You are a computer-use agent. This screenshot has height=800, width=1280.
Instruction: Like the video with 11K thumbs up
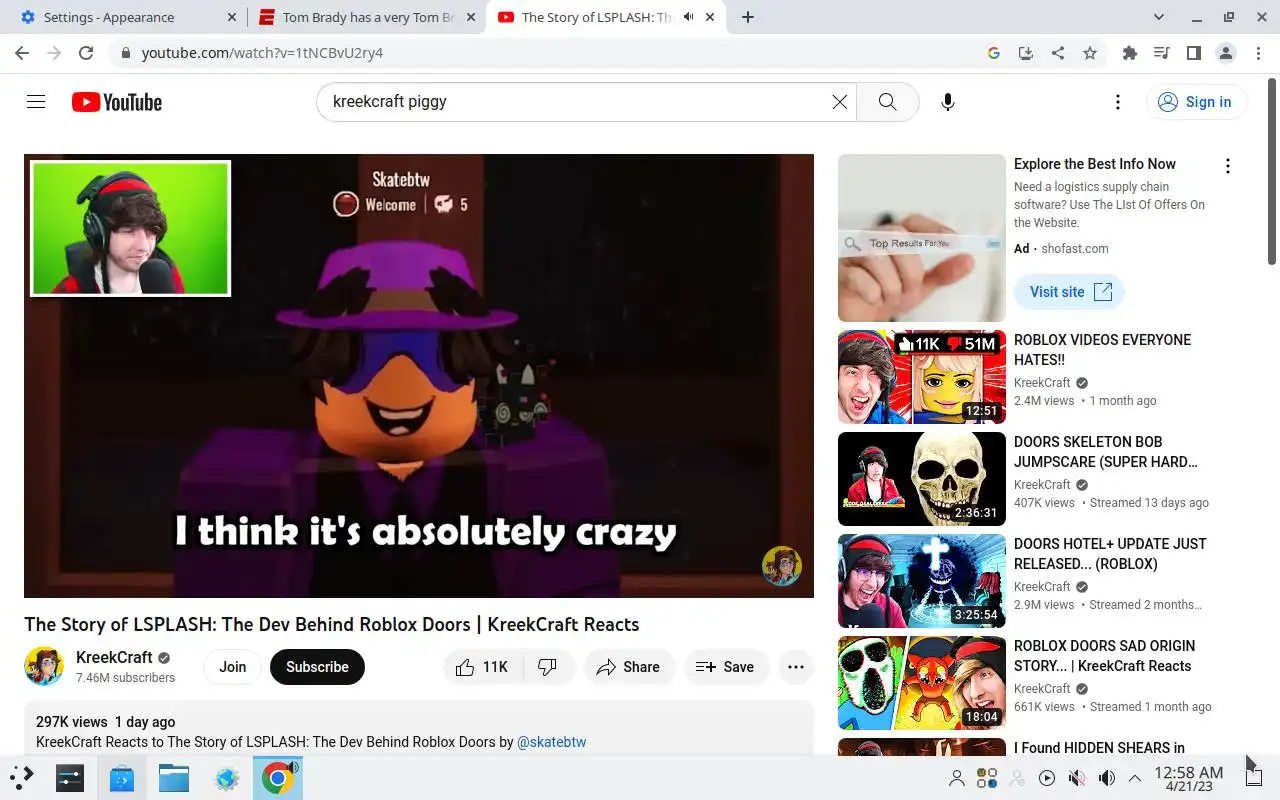pyautogui.click(x=482, y=667)
